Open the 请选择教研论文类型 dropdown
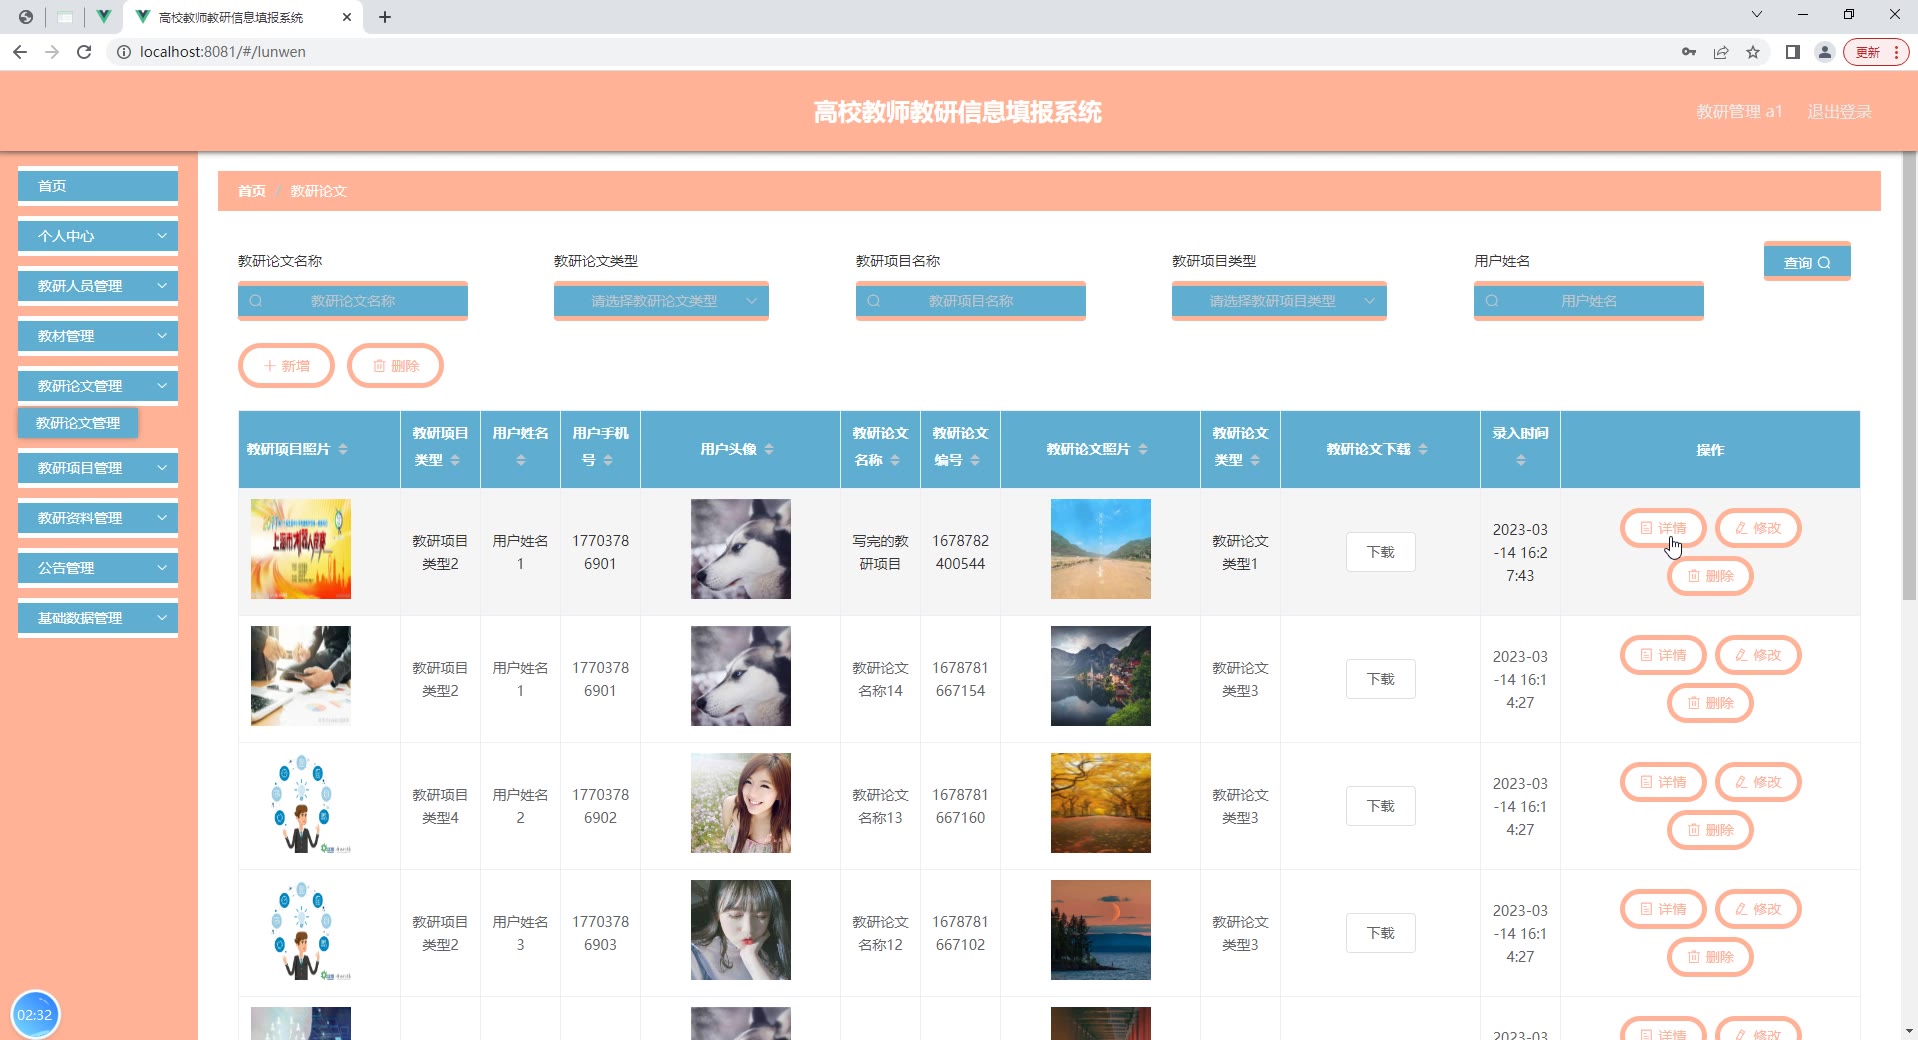1918x1040 pixels. (661, 301)
